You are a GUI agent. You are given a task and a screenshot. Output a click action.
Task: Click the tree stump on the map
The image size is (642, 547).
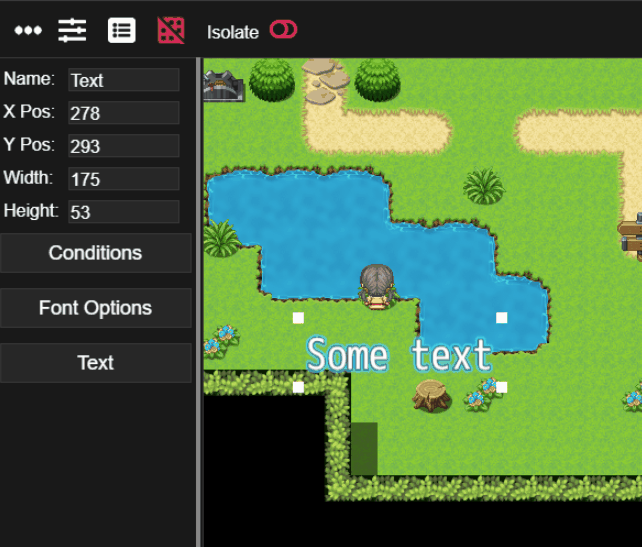pos(432,395)
